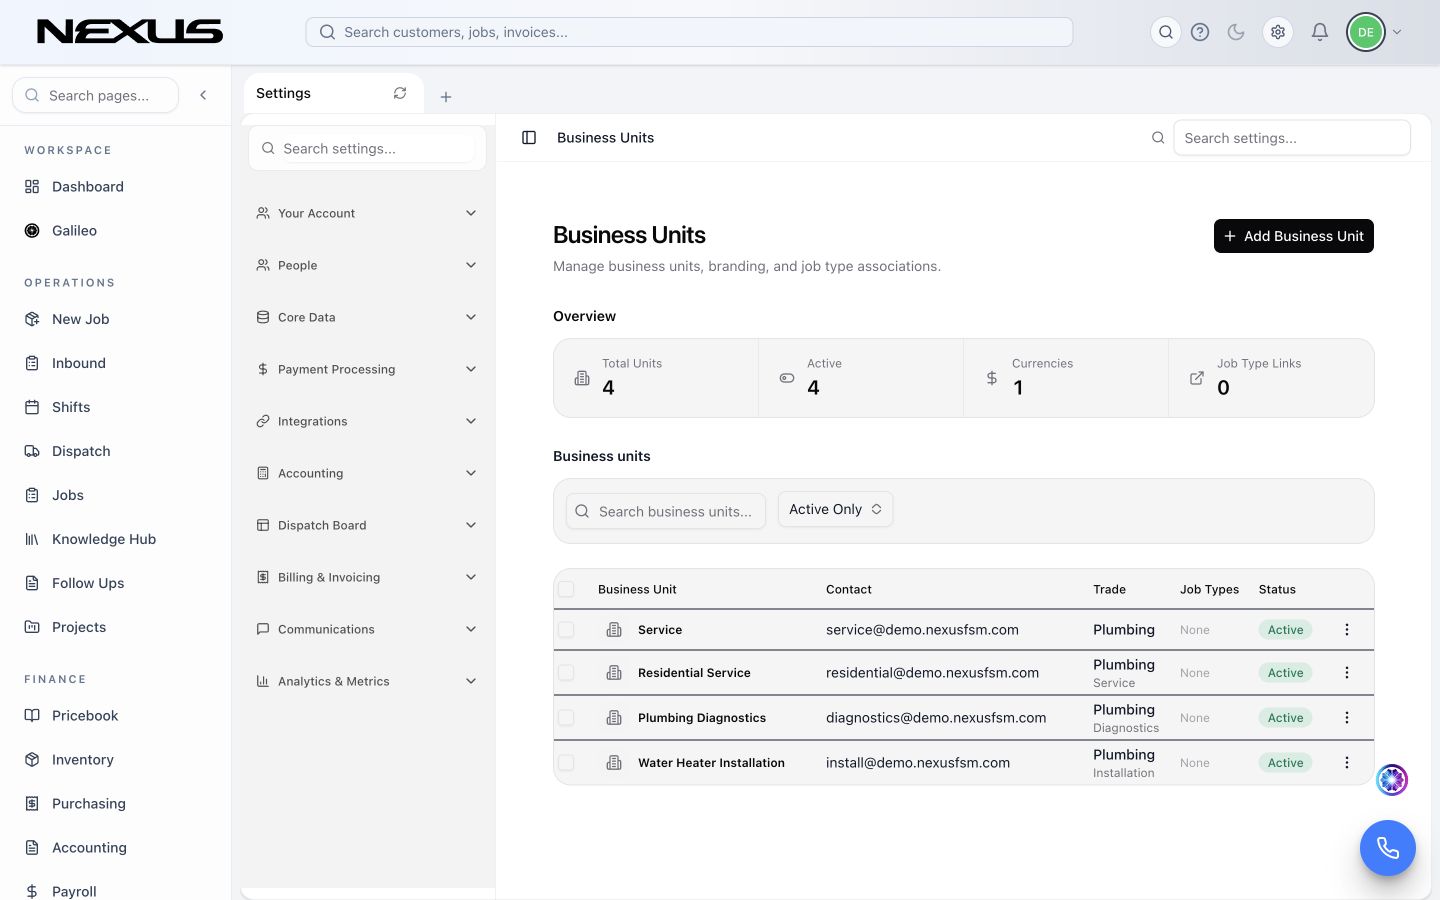Collapse the left sidebar arrow
This screenshot has height=900, width=1440.
[x=203, y=95]
